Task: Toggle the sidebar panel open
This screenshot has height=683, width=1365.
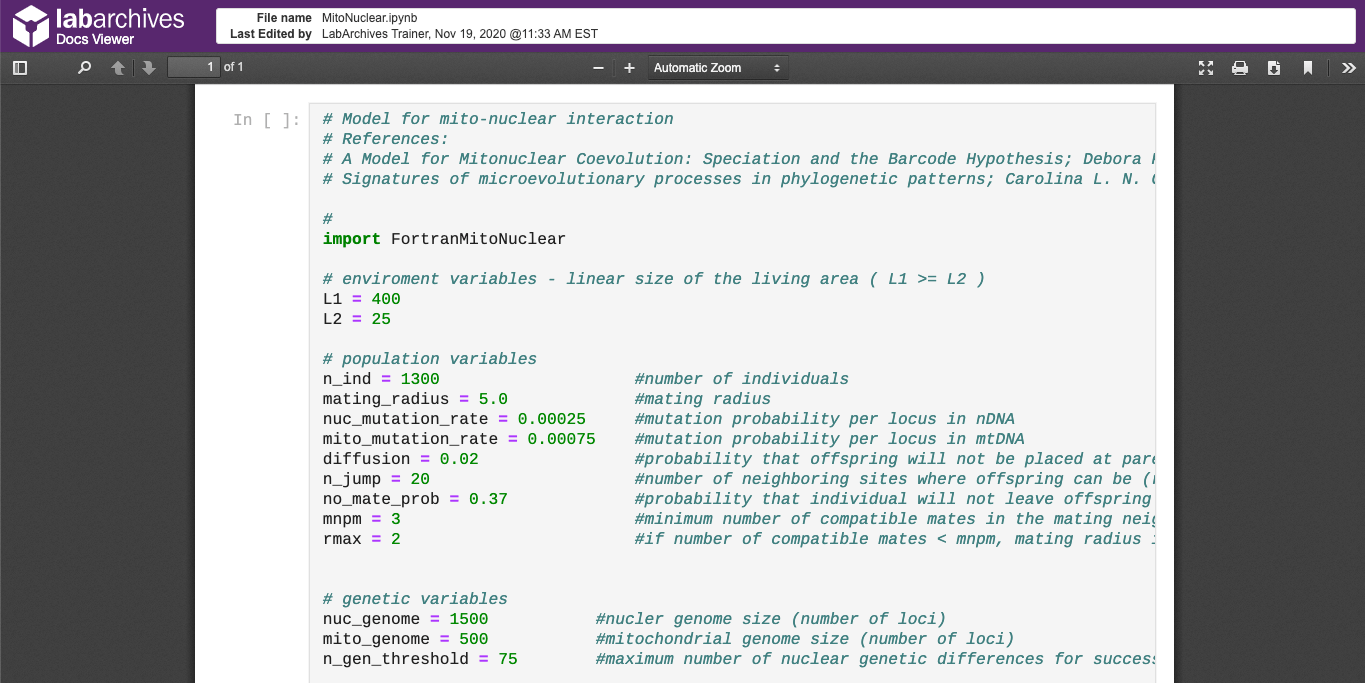Action: click(x=18, y=67)
